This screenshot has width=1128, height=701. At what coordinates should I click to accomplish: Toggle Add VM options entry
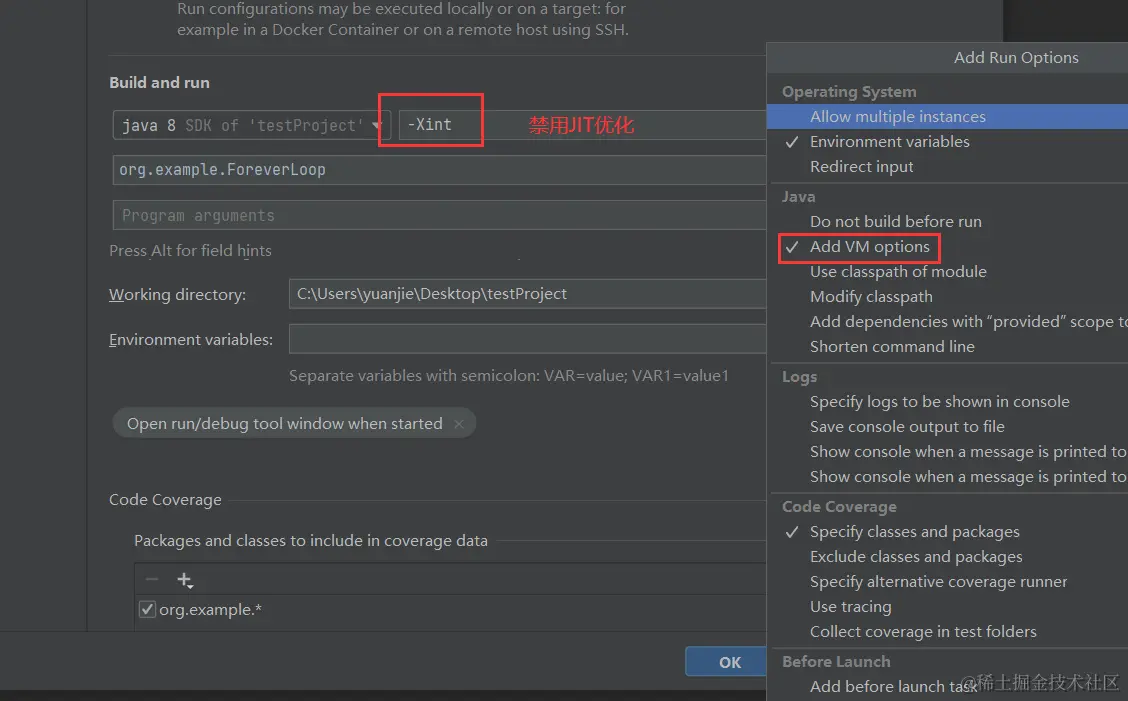click(947, 247)
